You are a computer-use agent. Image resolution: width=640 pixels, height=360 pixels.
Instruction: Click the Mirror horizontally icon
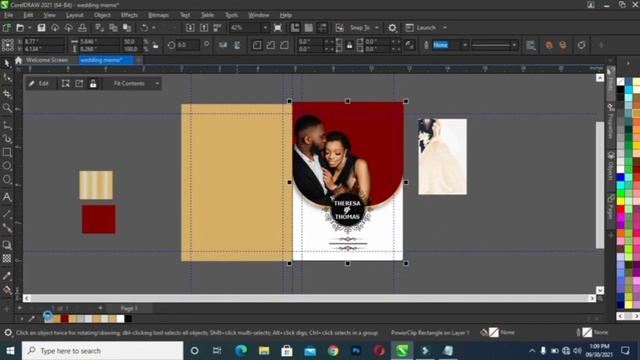[x=223, y=45]
